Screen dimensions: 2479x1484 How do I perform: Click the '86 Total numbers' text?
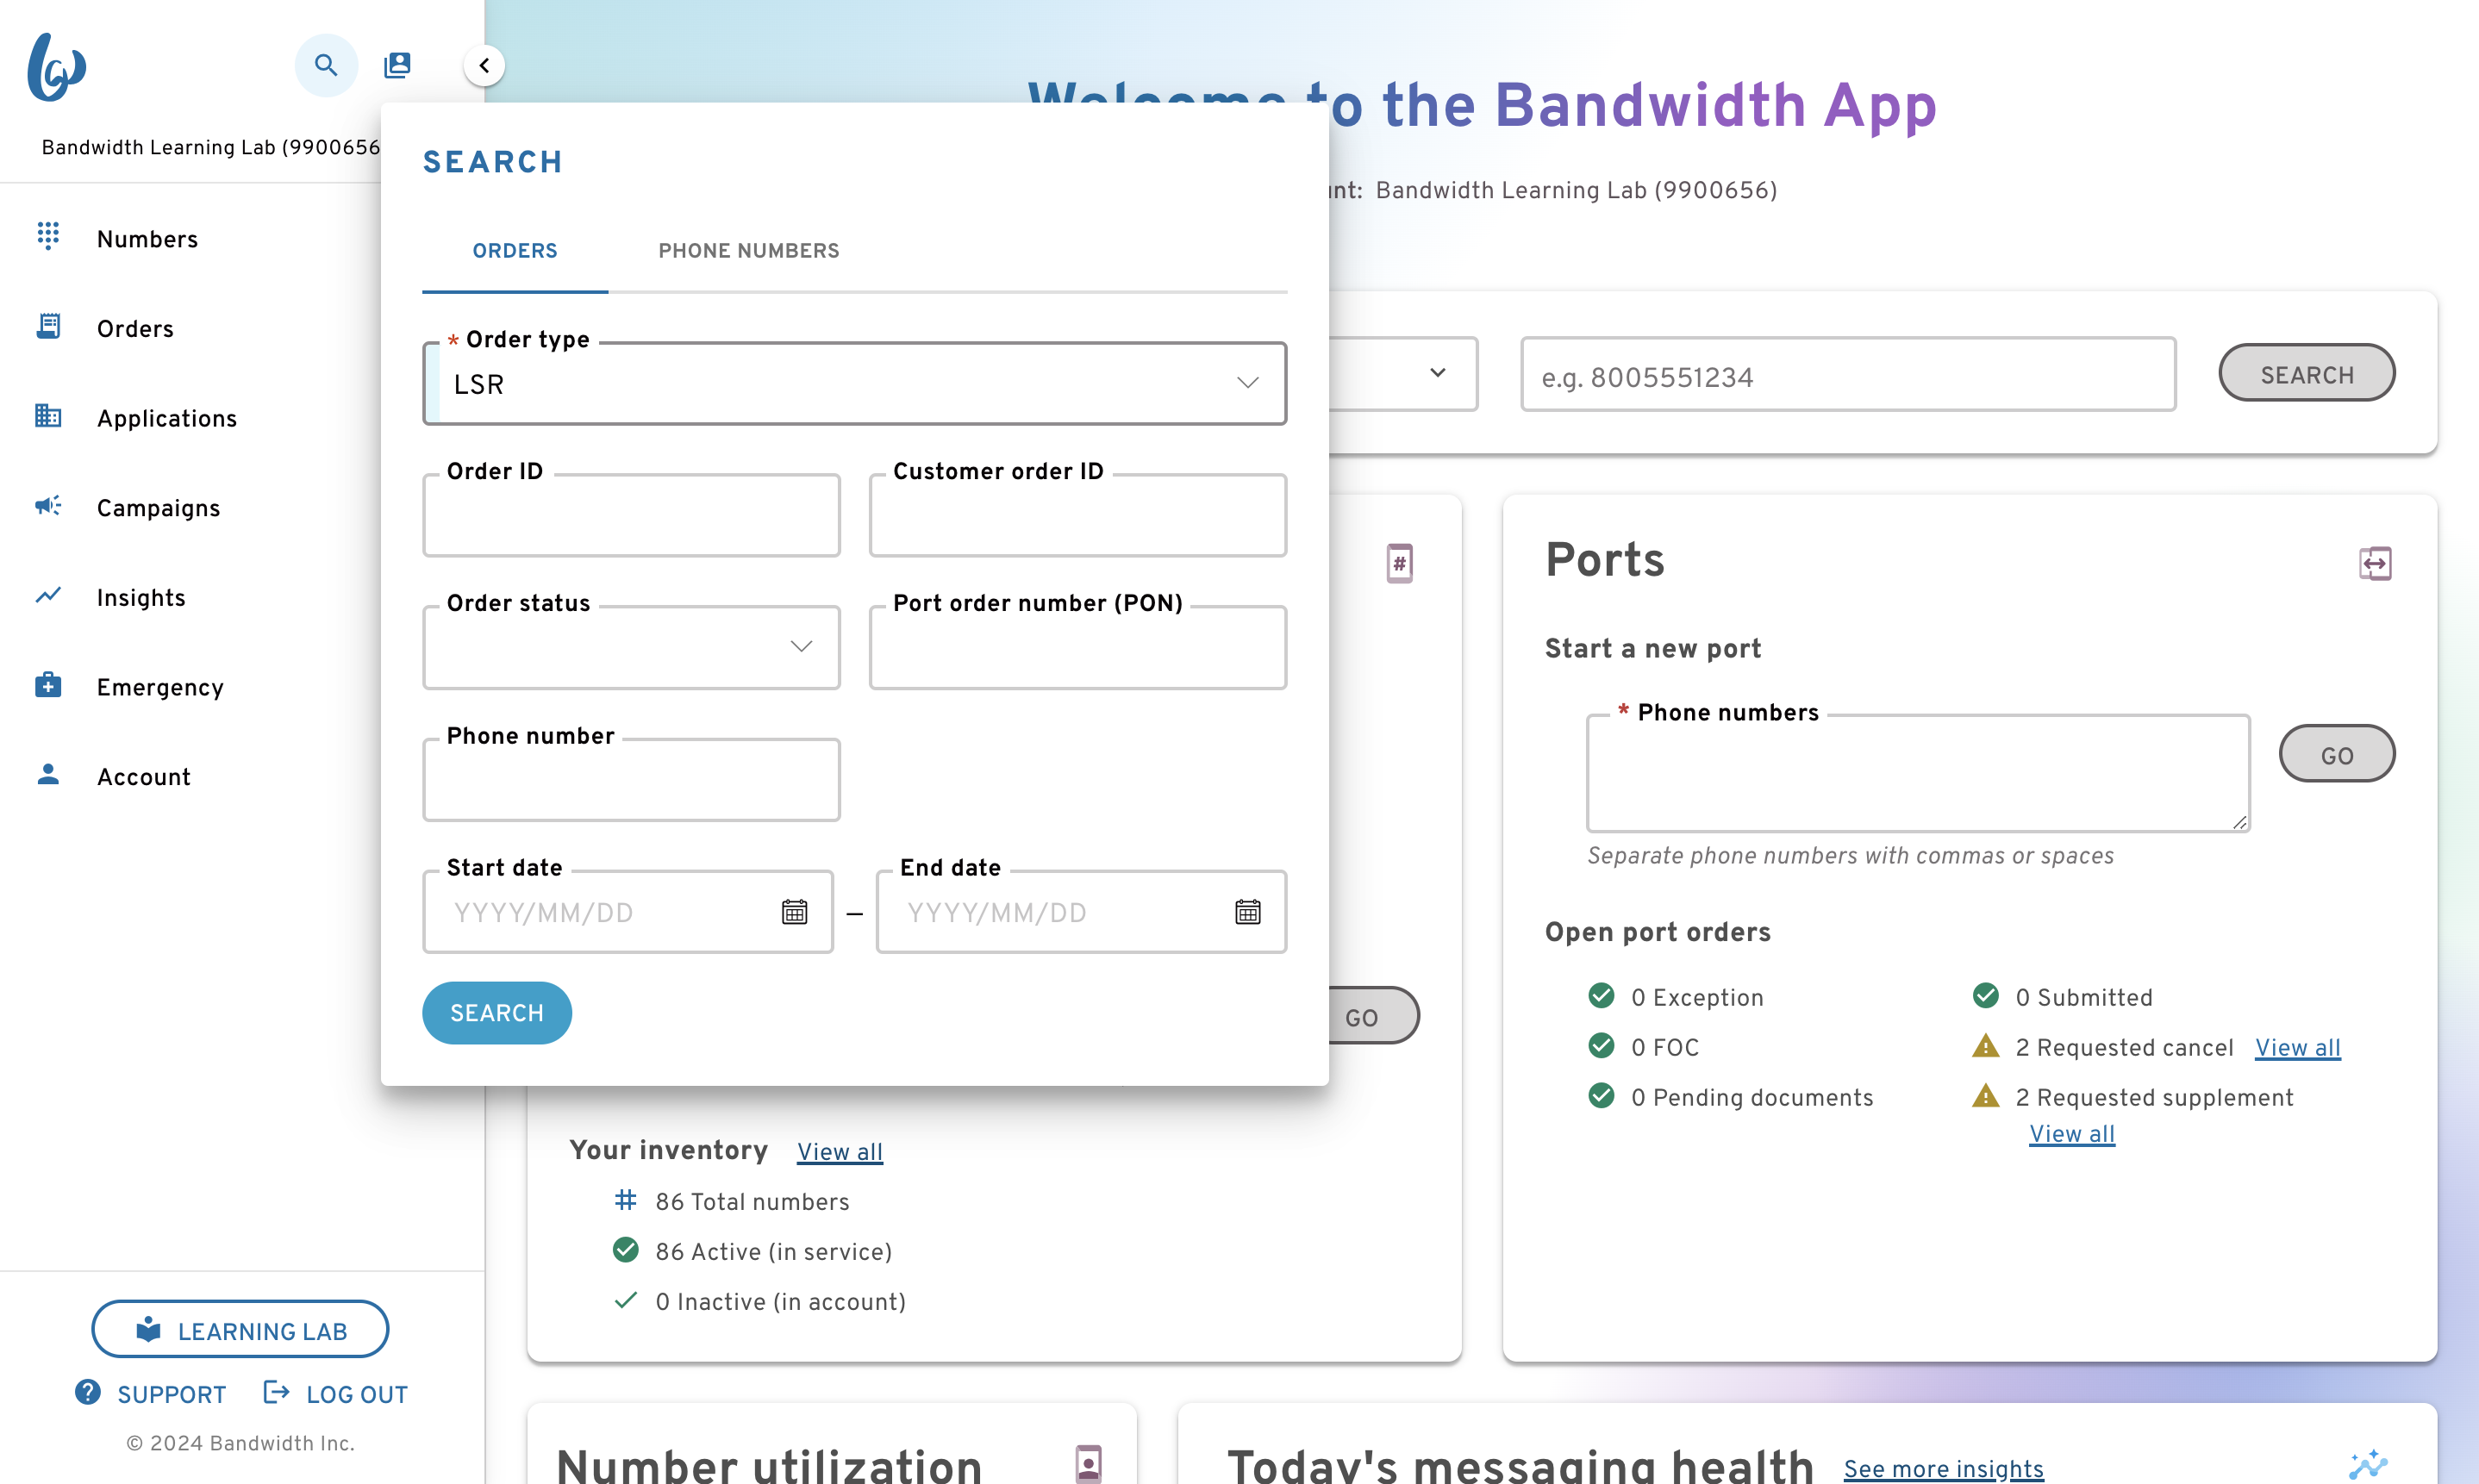click(x=752, y=1202)
